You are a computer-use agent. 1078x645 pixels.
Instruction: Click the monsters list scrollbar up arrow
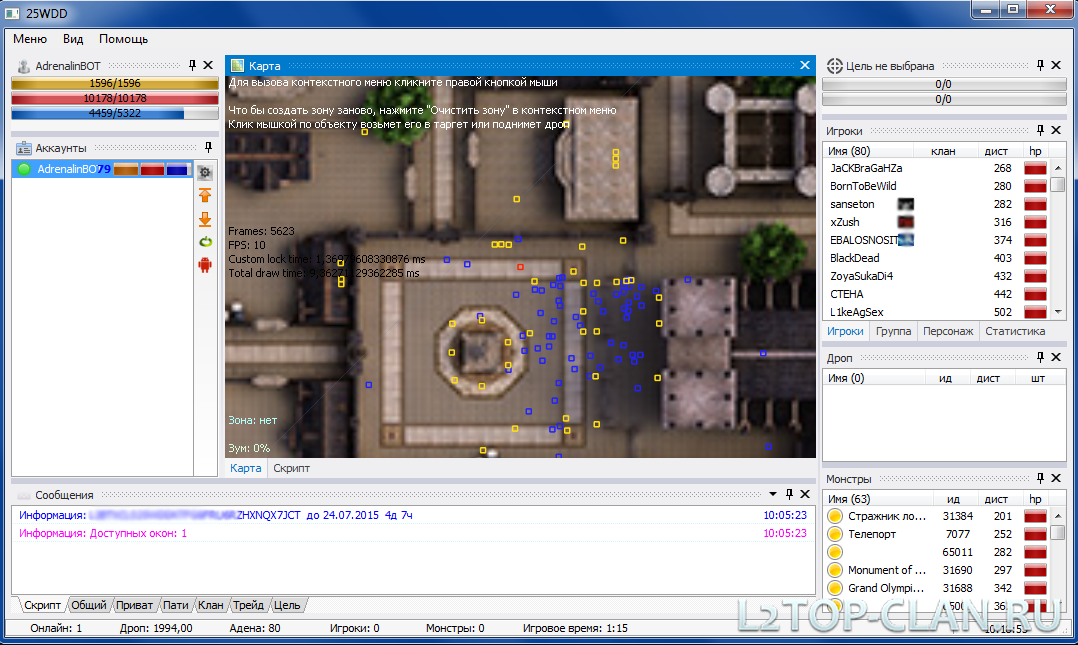1058,516
